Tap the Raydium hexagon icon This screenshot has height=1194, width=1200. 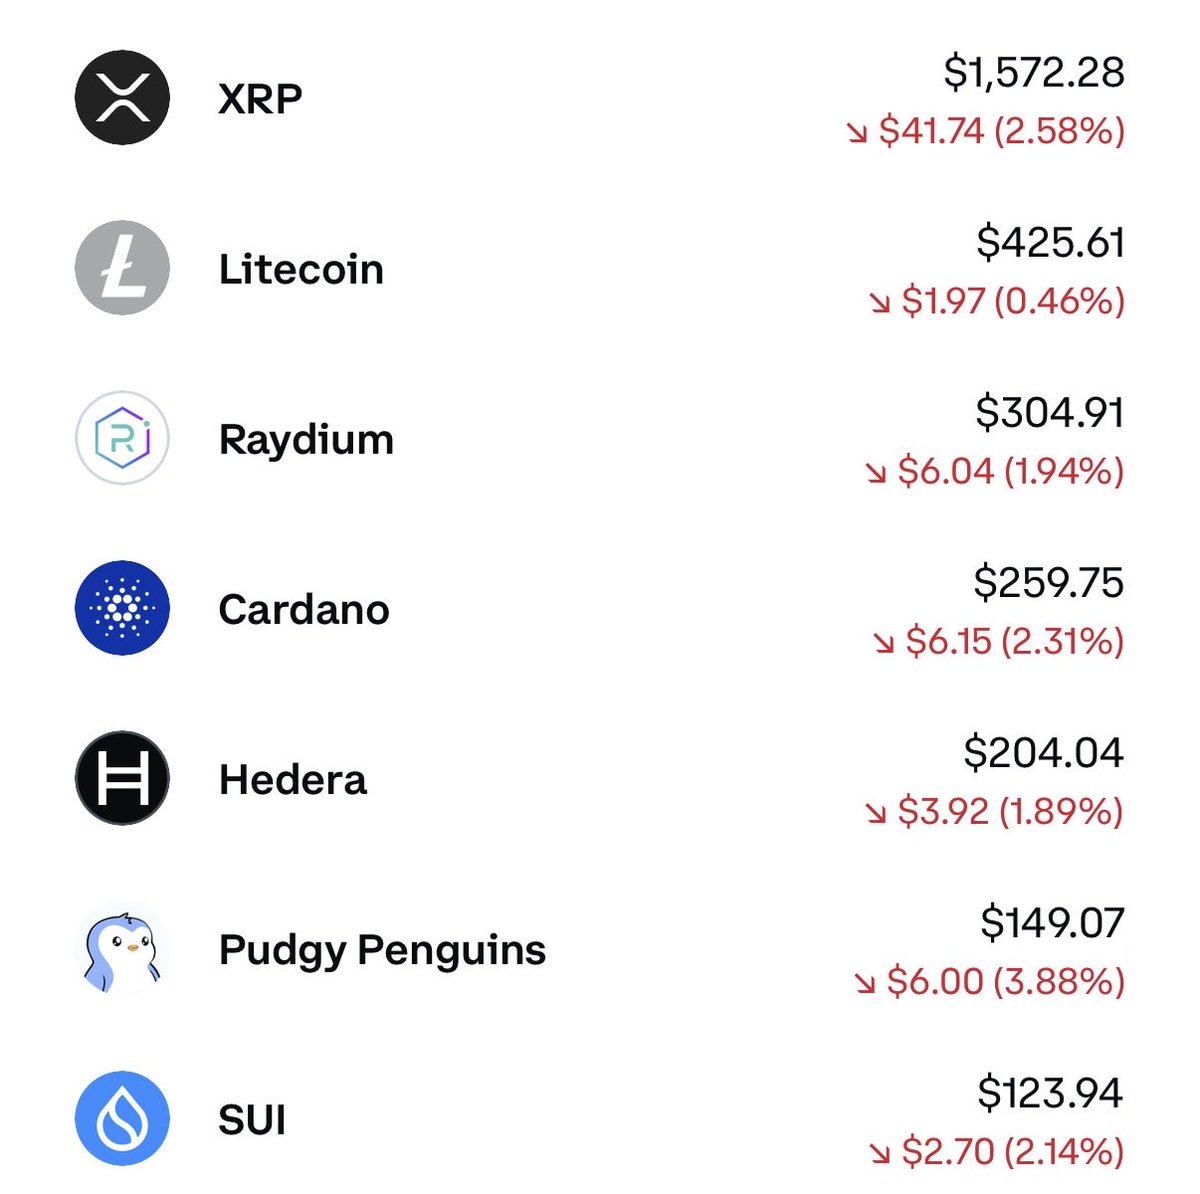pyautogui.click(x=122, y=438)
